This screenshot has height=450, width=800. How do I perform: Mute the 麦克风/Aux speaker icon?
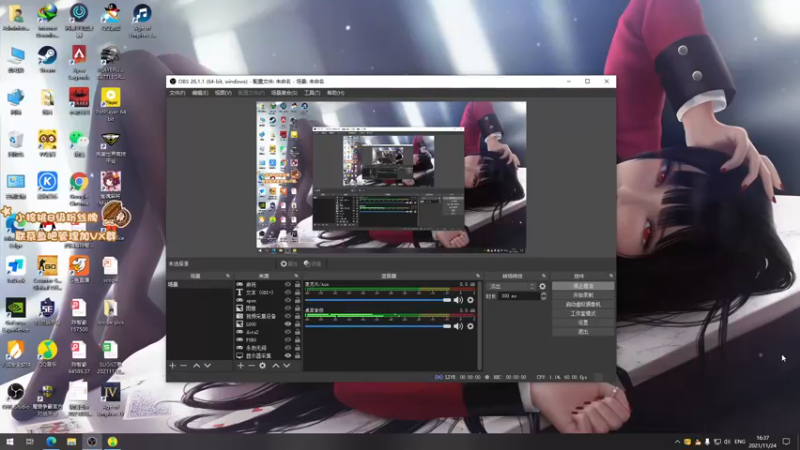pyautogui.click(x=458, y=300)
